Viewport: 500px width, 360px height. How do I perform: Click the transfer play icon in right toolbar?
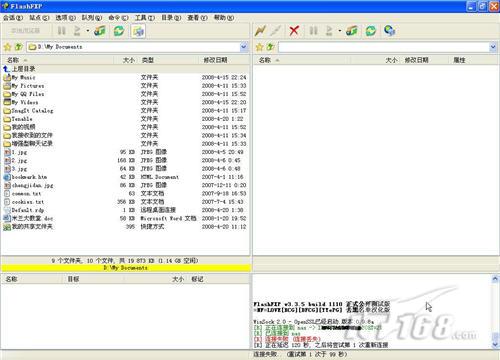(329, 31)
